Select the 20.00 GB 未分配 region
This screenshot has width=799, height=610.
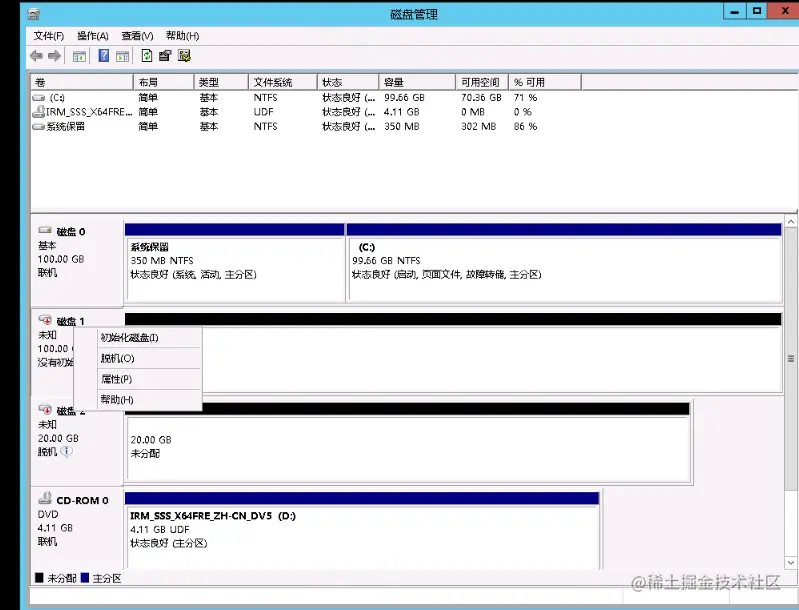tap(408, 441)
